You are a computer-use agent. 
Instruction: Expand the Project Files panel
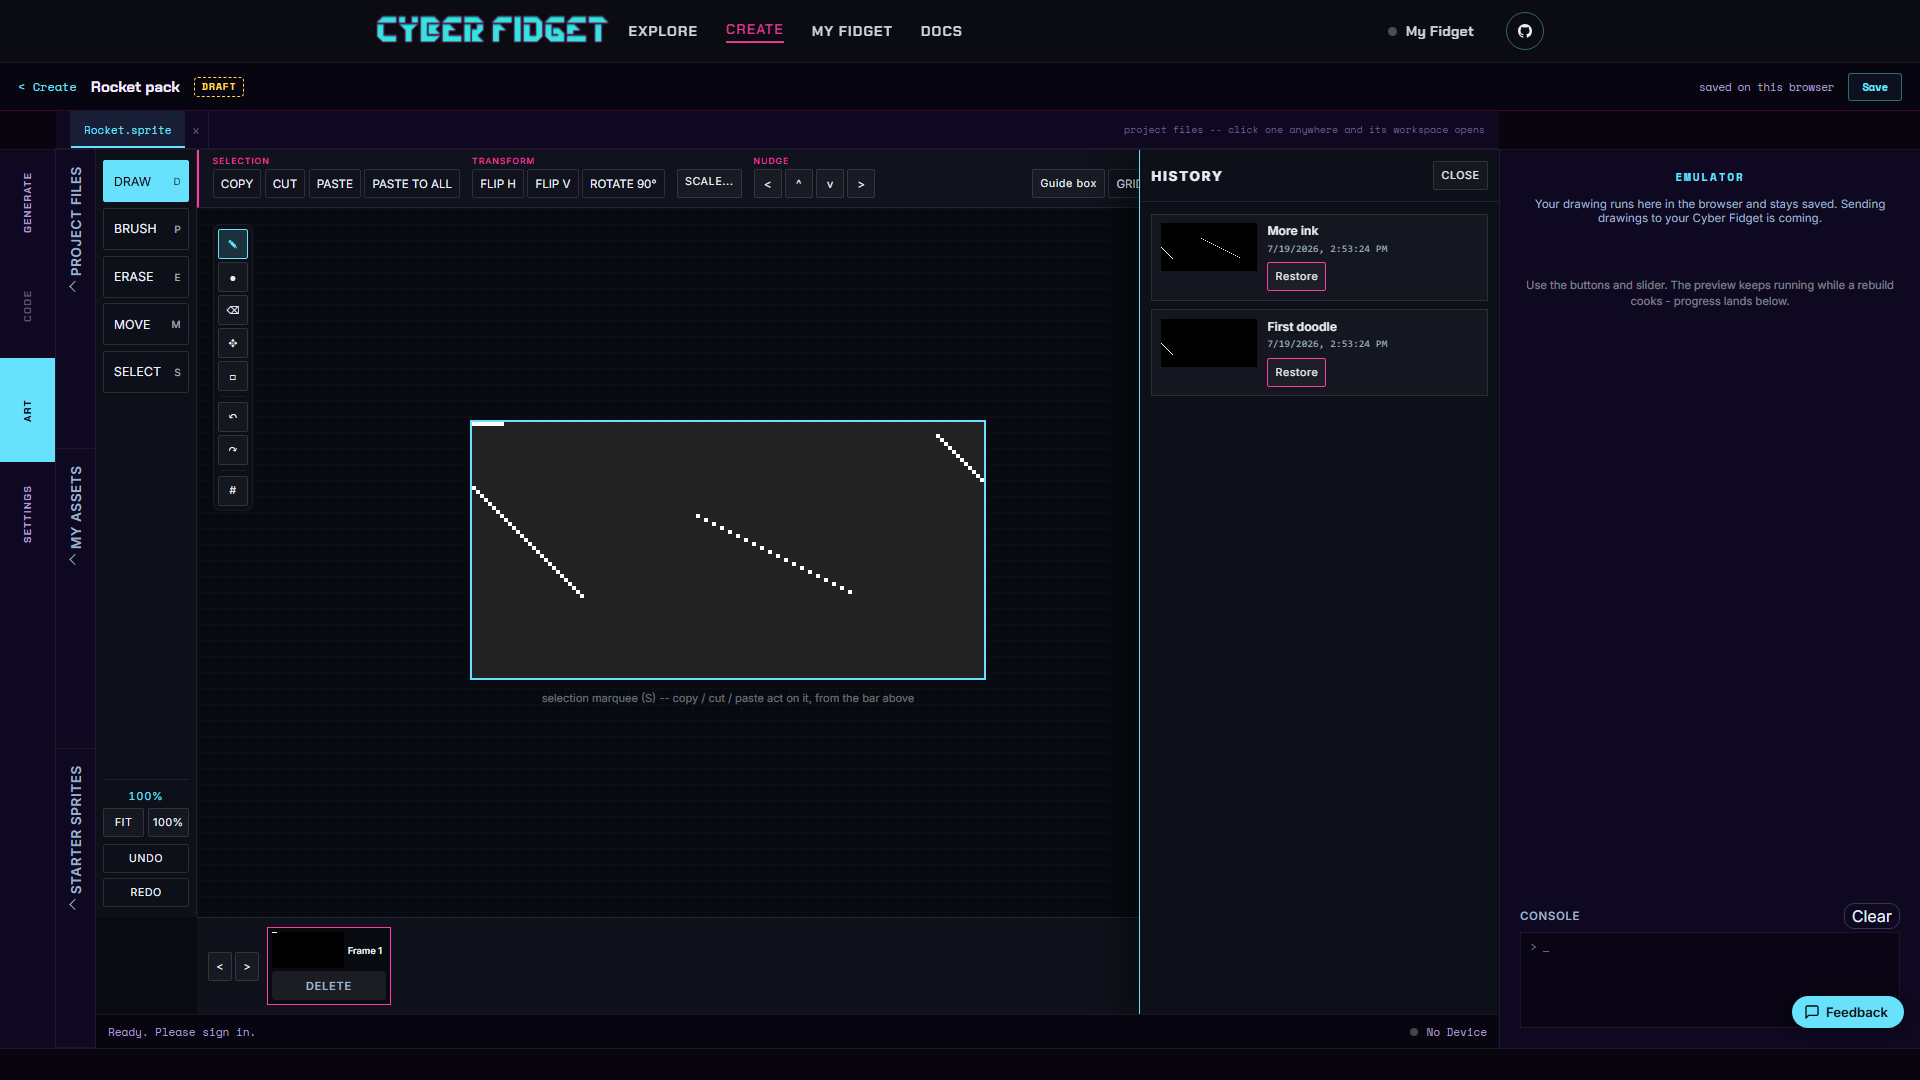point(75,229)
